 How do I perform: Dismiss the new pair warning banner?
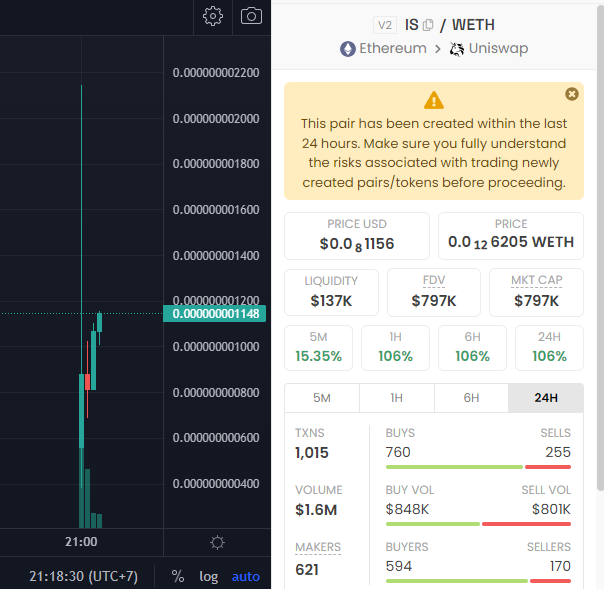[x=572, y=94]
